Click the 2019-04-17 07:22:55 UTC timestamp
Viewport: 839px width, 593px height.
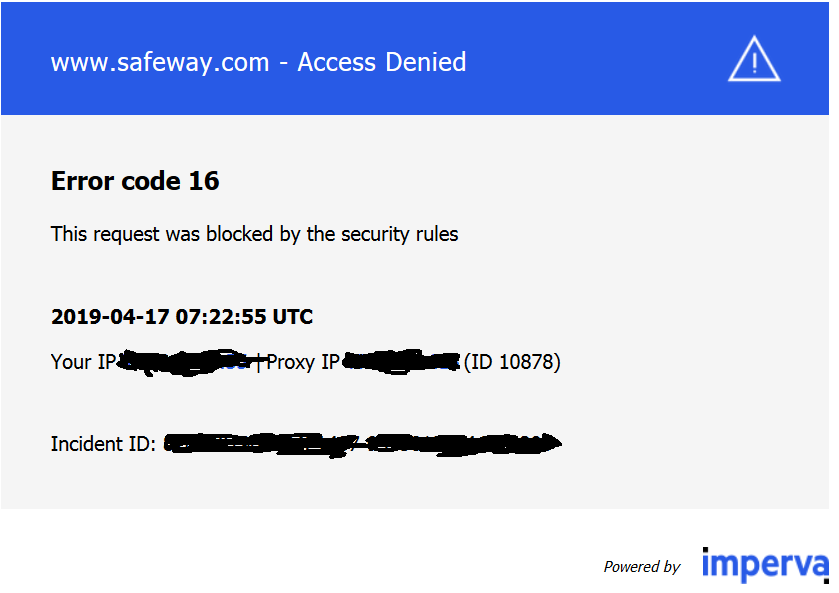point(182,317)
